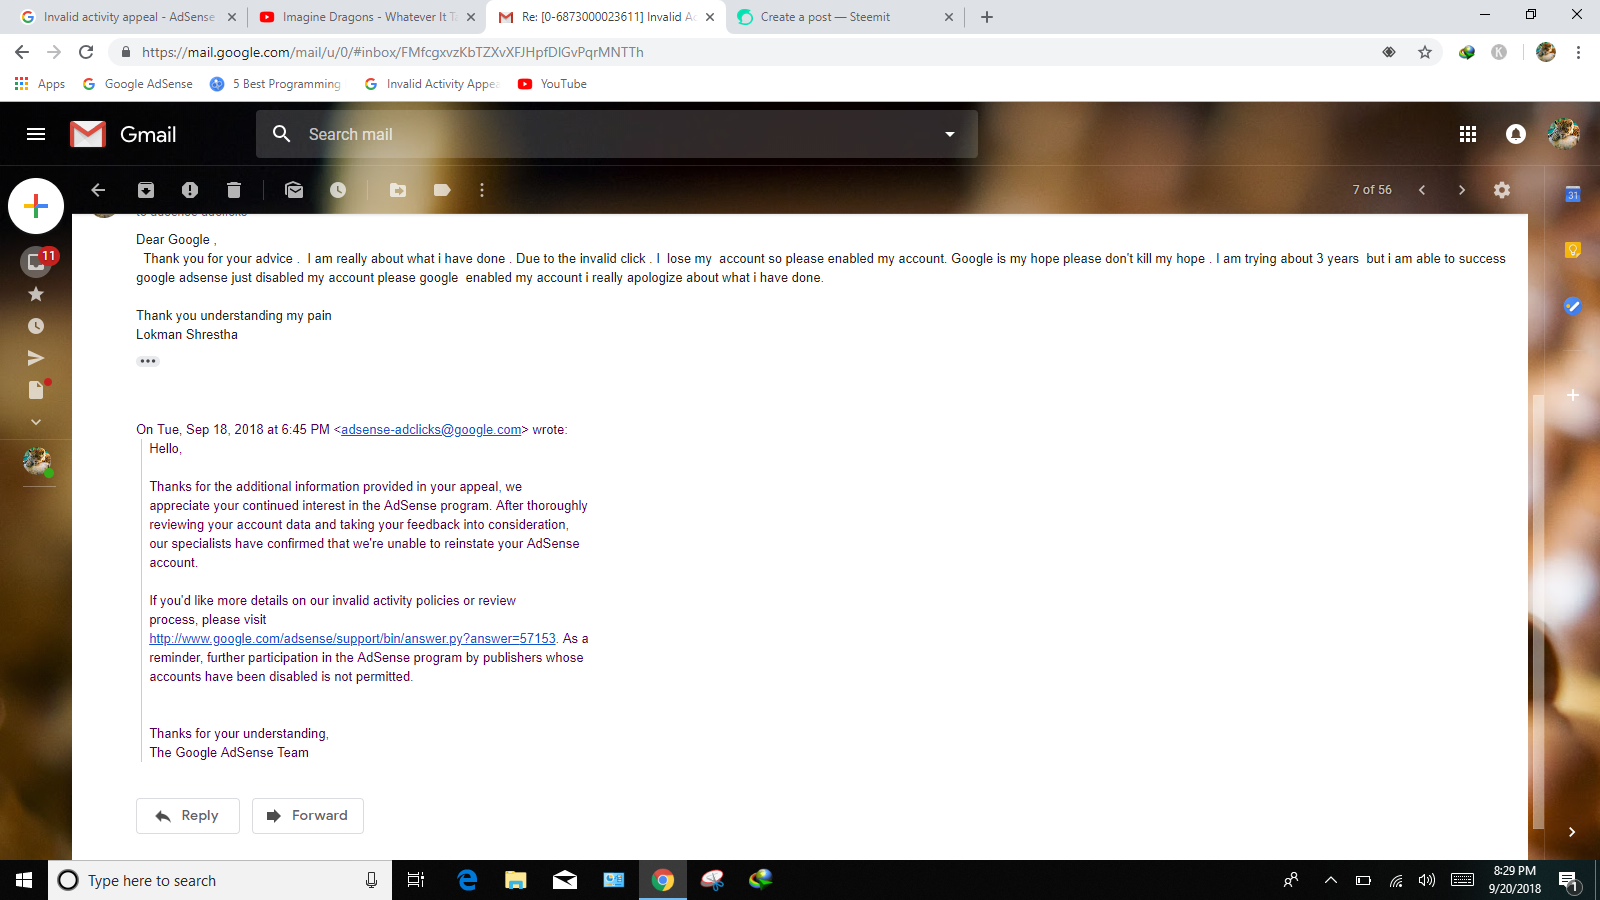Open Invalid Activity Appeal bookmark
This screenshot has height=900, width=1600.
432,84
